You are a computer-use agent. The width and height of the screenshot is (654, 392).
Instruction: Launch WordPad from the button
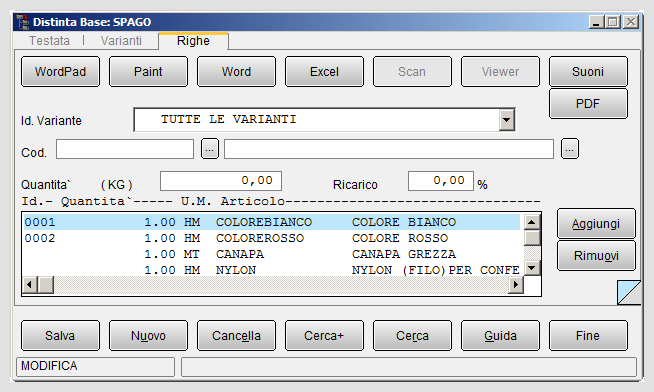[60, 72]
